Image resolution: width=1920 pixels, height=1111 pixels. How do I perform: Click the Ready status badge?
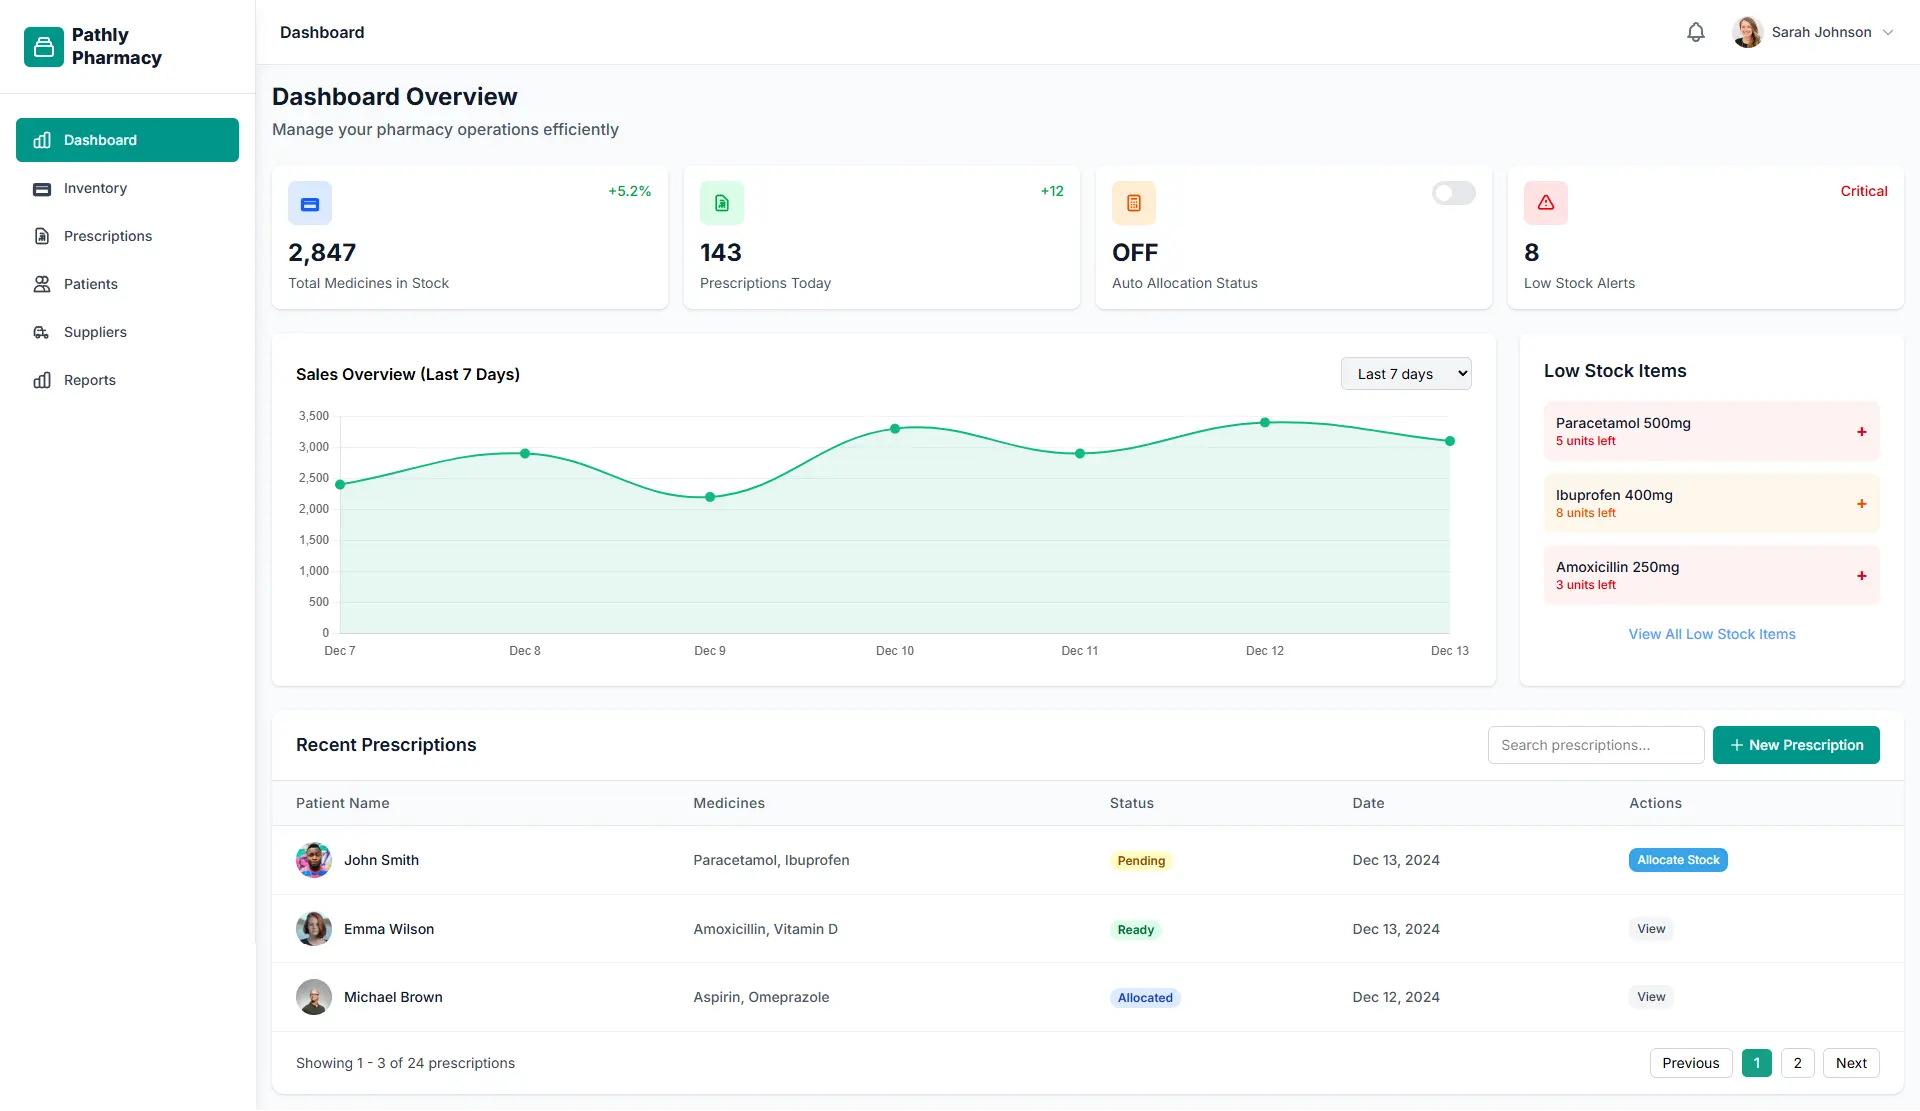(1136, 930)
